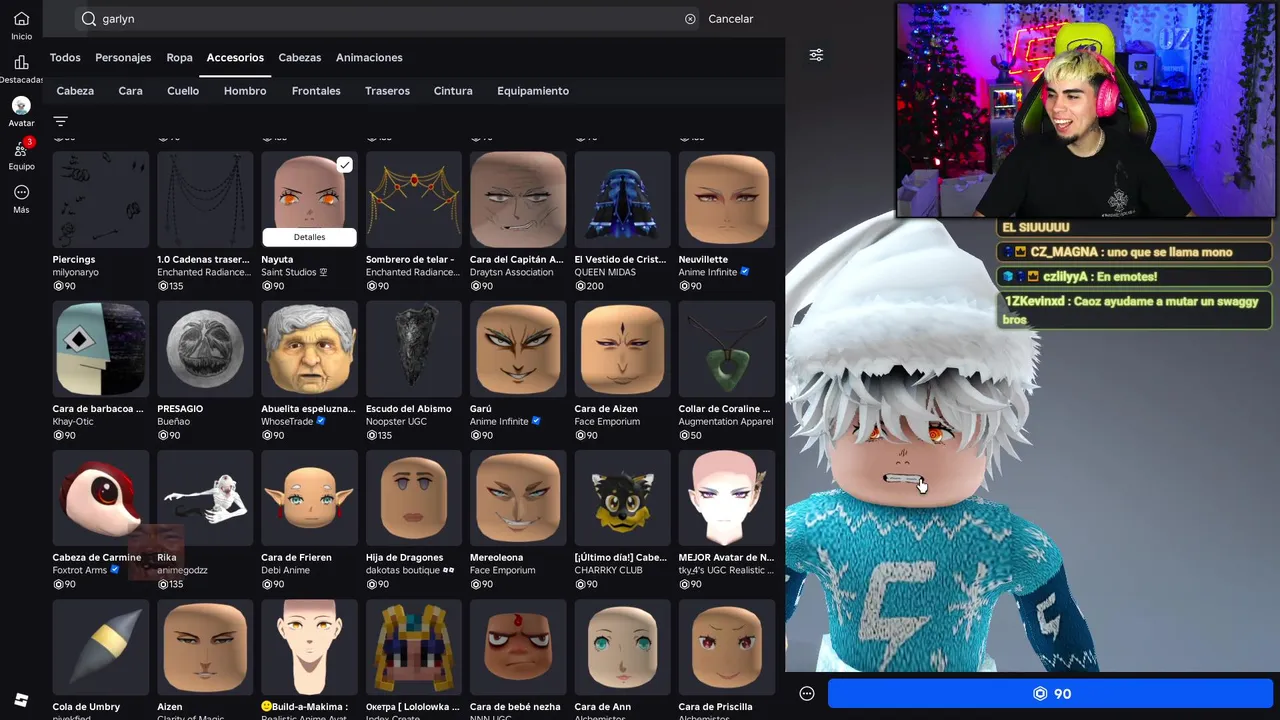Buy items for 90 Robux button
1280x720 pixels.
(x=1050, y=694)
